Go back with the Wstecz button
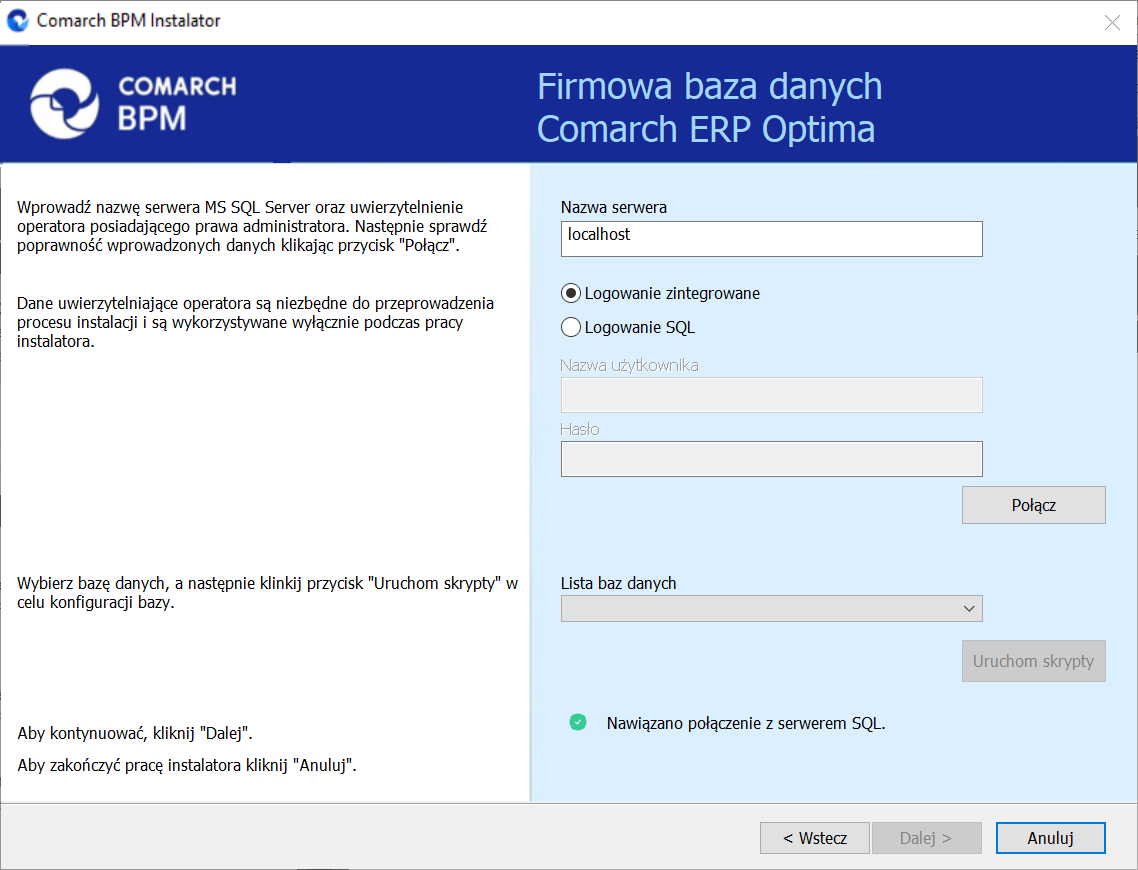 (x=814, y=838)
